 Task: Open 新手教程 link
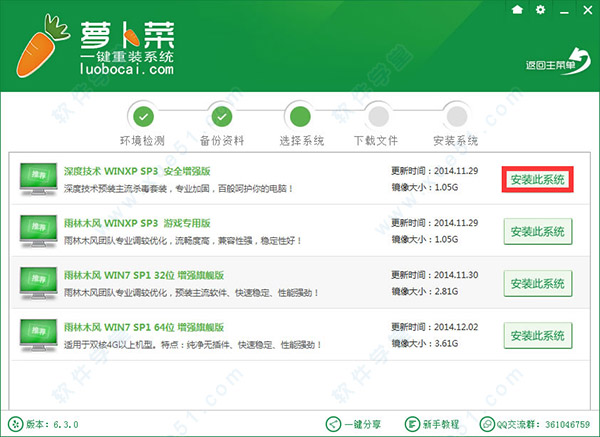440,424
